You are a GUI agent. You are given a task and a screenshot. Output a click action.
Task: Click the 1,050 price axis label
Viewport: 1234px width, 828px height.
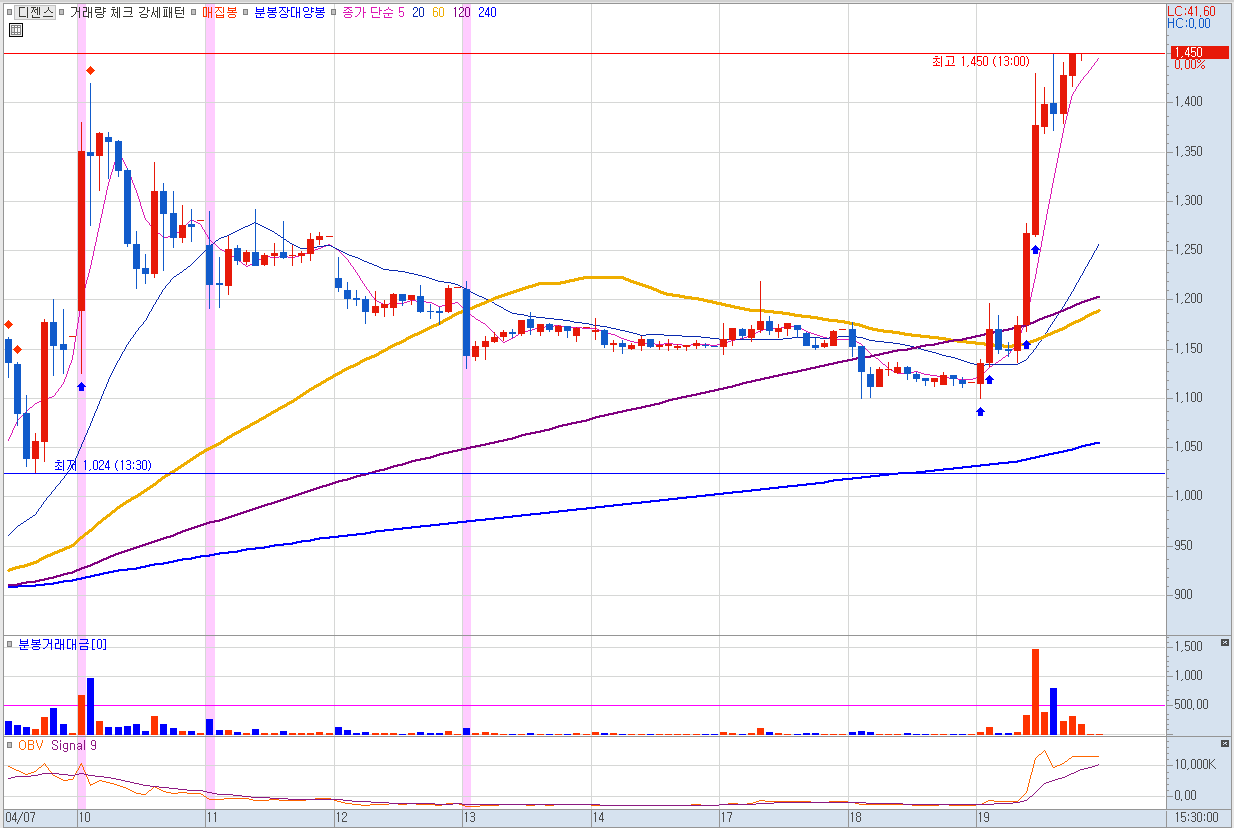(1188, 447)
